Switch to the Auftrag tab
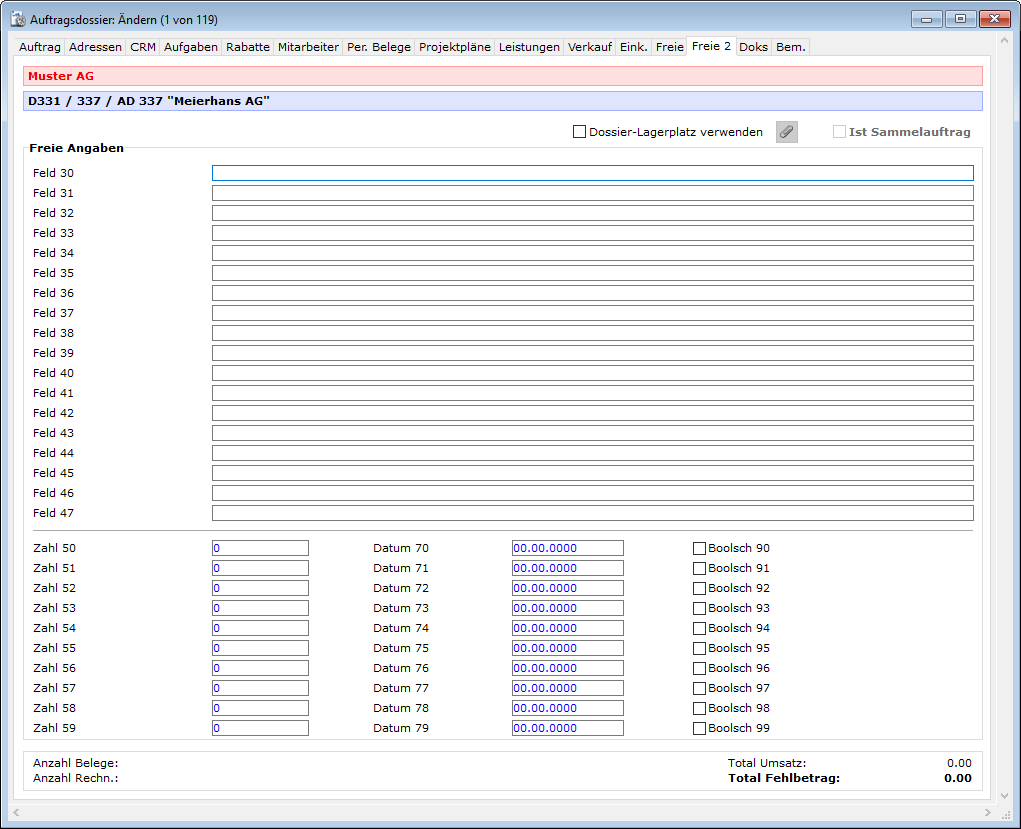The height and width of the screenshot is (829, 1021). tap(40, 47)
